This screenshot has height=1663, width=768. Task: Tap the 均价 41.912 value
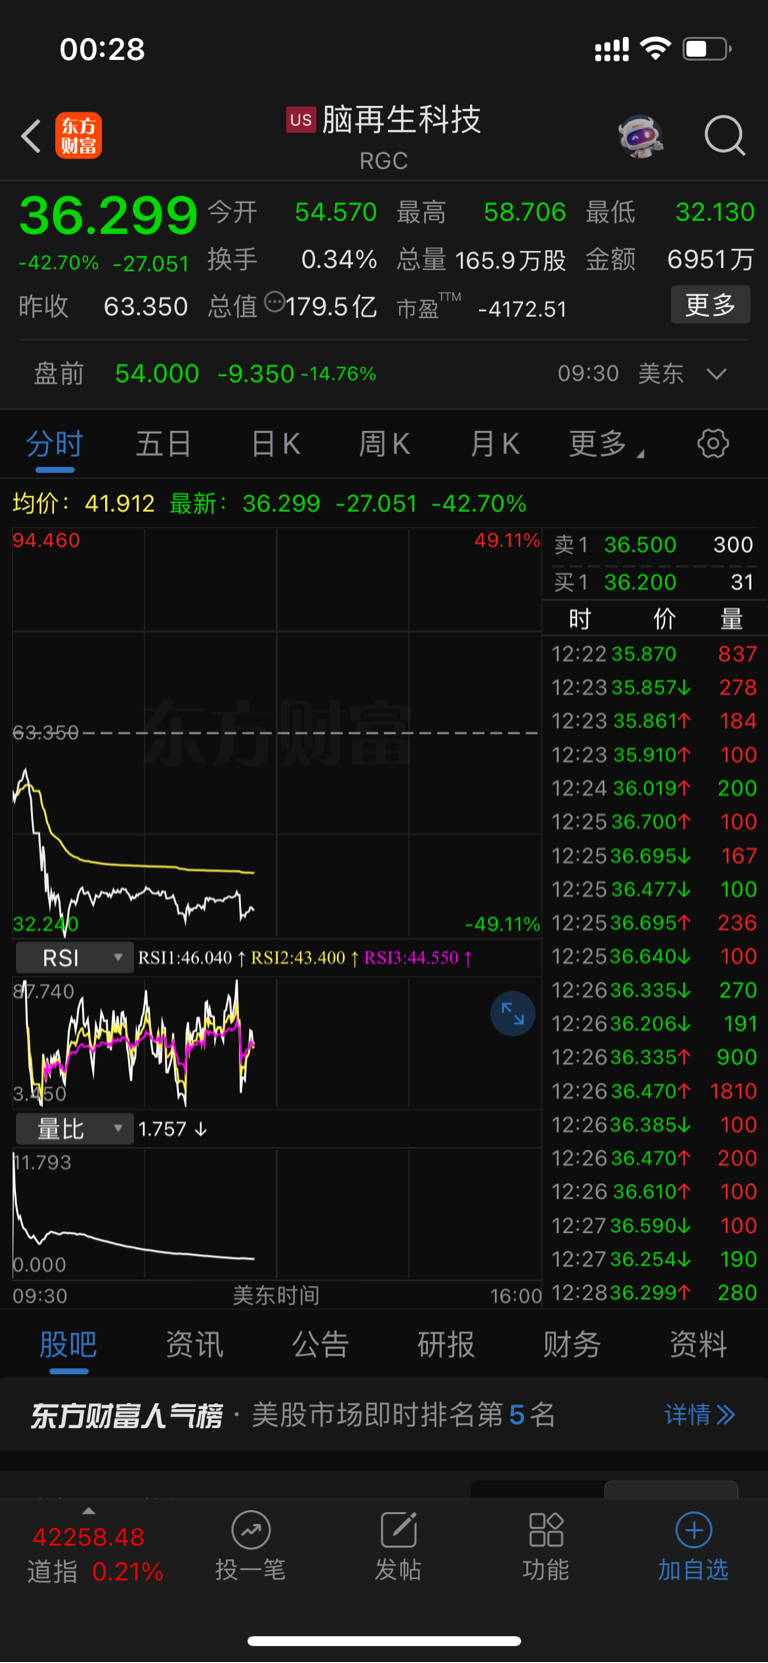point(120,503)
